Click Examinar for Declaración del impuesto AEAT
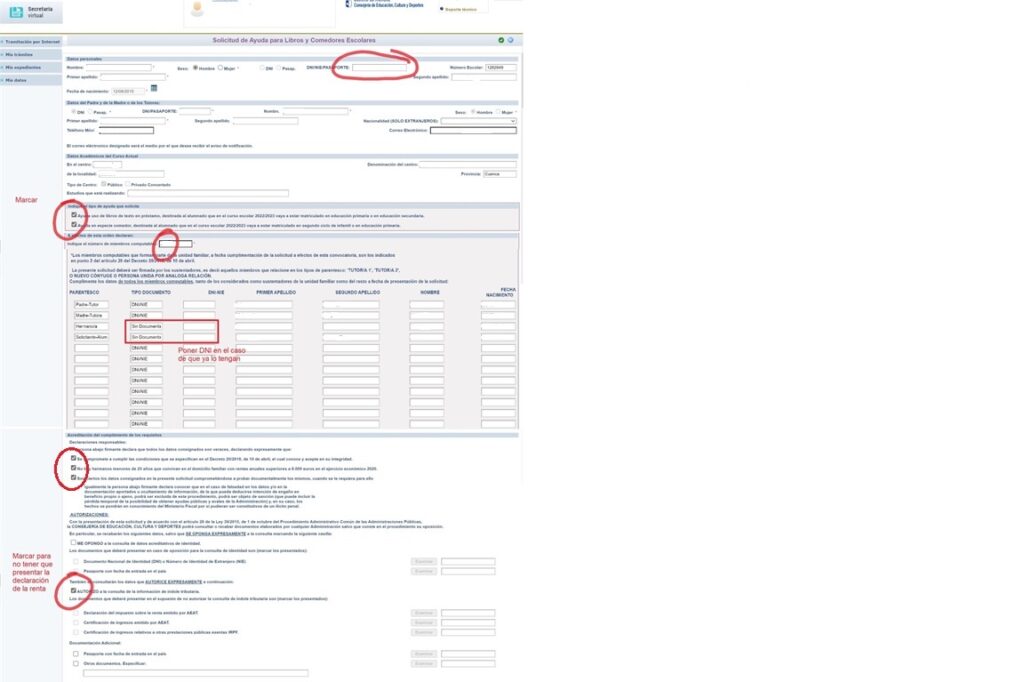 click(424, 613)
